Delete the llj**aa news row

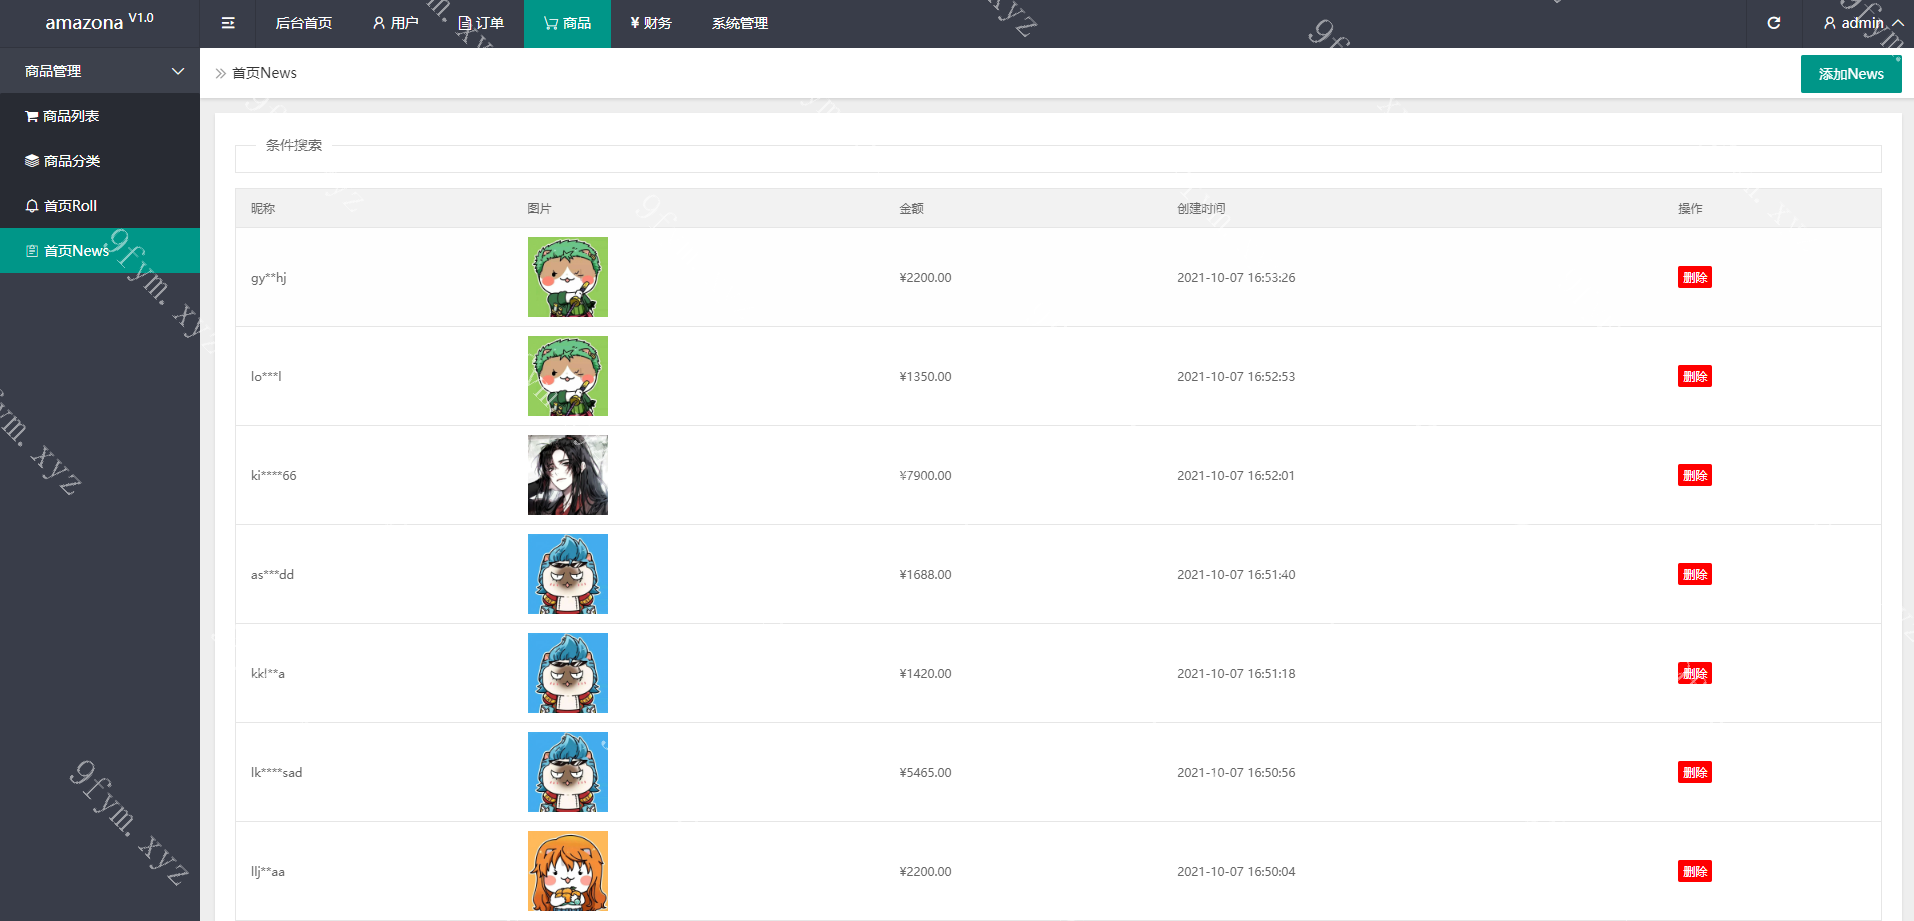(1695, 871)
